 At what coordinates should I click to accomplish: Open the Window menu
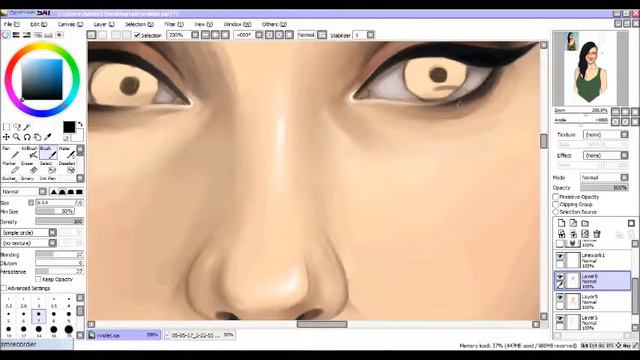(237, 24)
